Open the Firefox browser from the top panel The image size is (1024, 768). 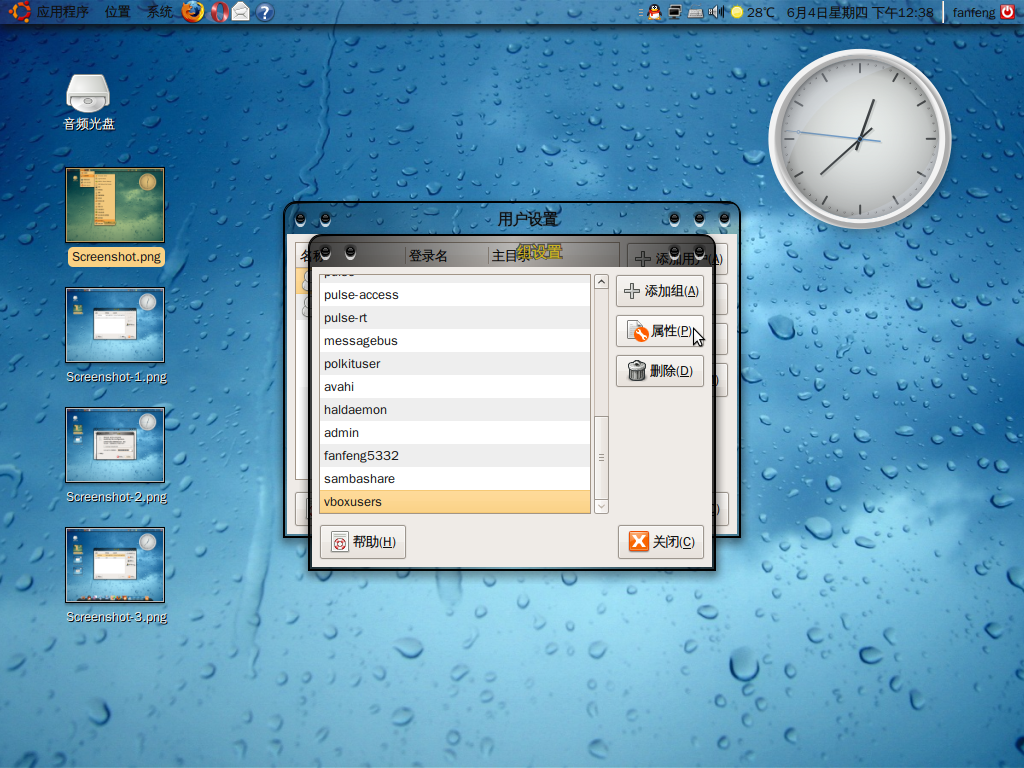tap(193, 12)
